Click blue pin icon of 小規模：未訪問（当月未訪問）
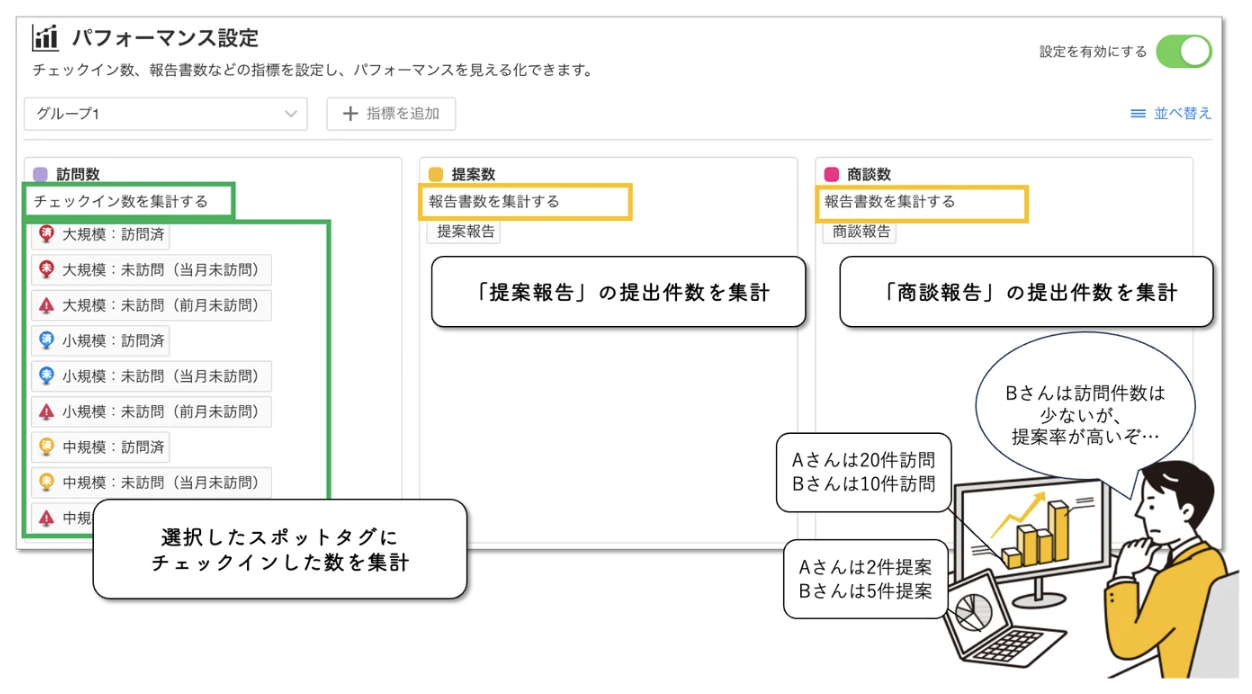 coord(46,376)
